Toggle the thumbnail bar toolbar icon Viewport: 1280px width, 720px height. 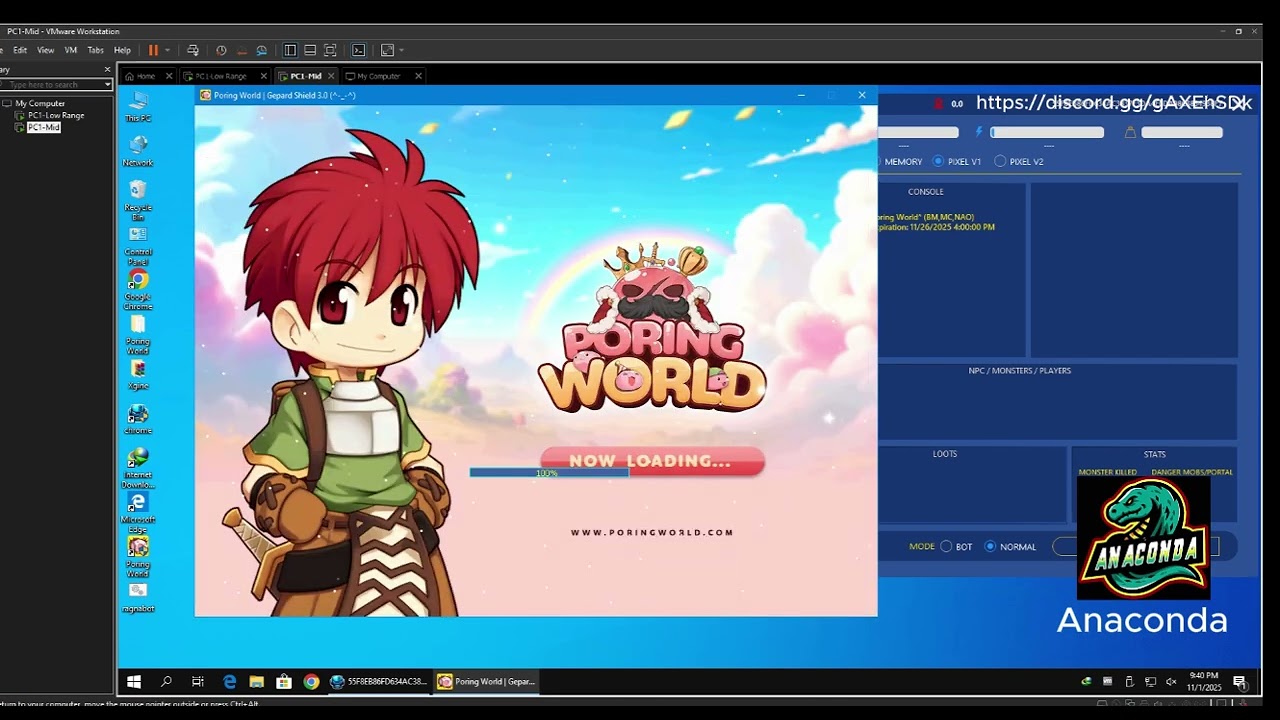pos(310,50)
